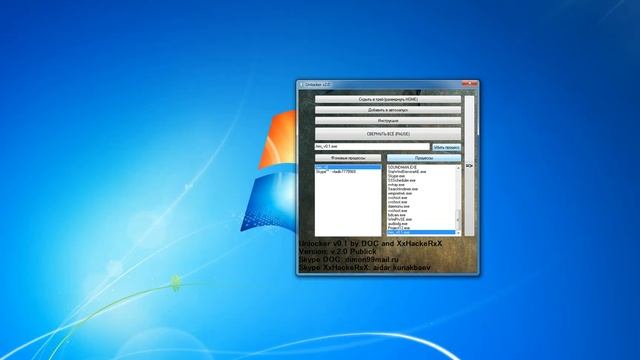
Task: Select SSScheduler.exe in the process list
Action: [x=421, y=180]
